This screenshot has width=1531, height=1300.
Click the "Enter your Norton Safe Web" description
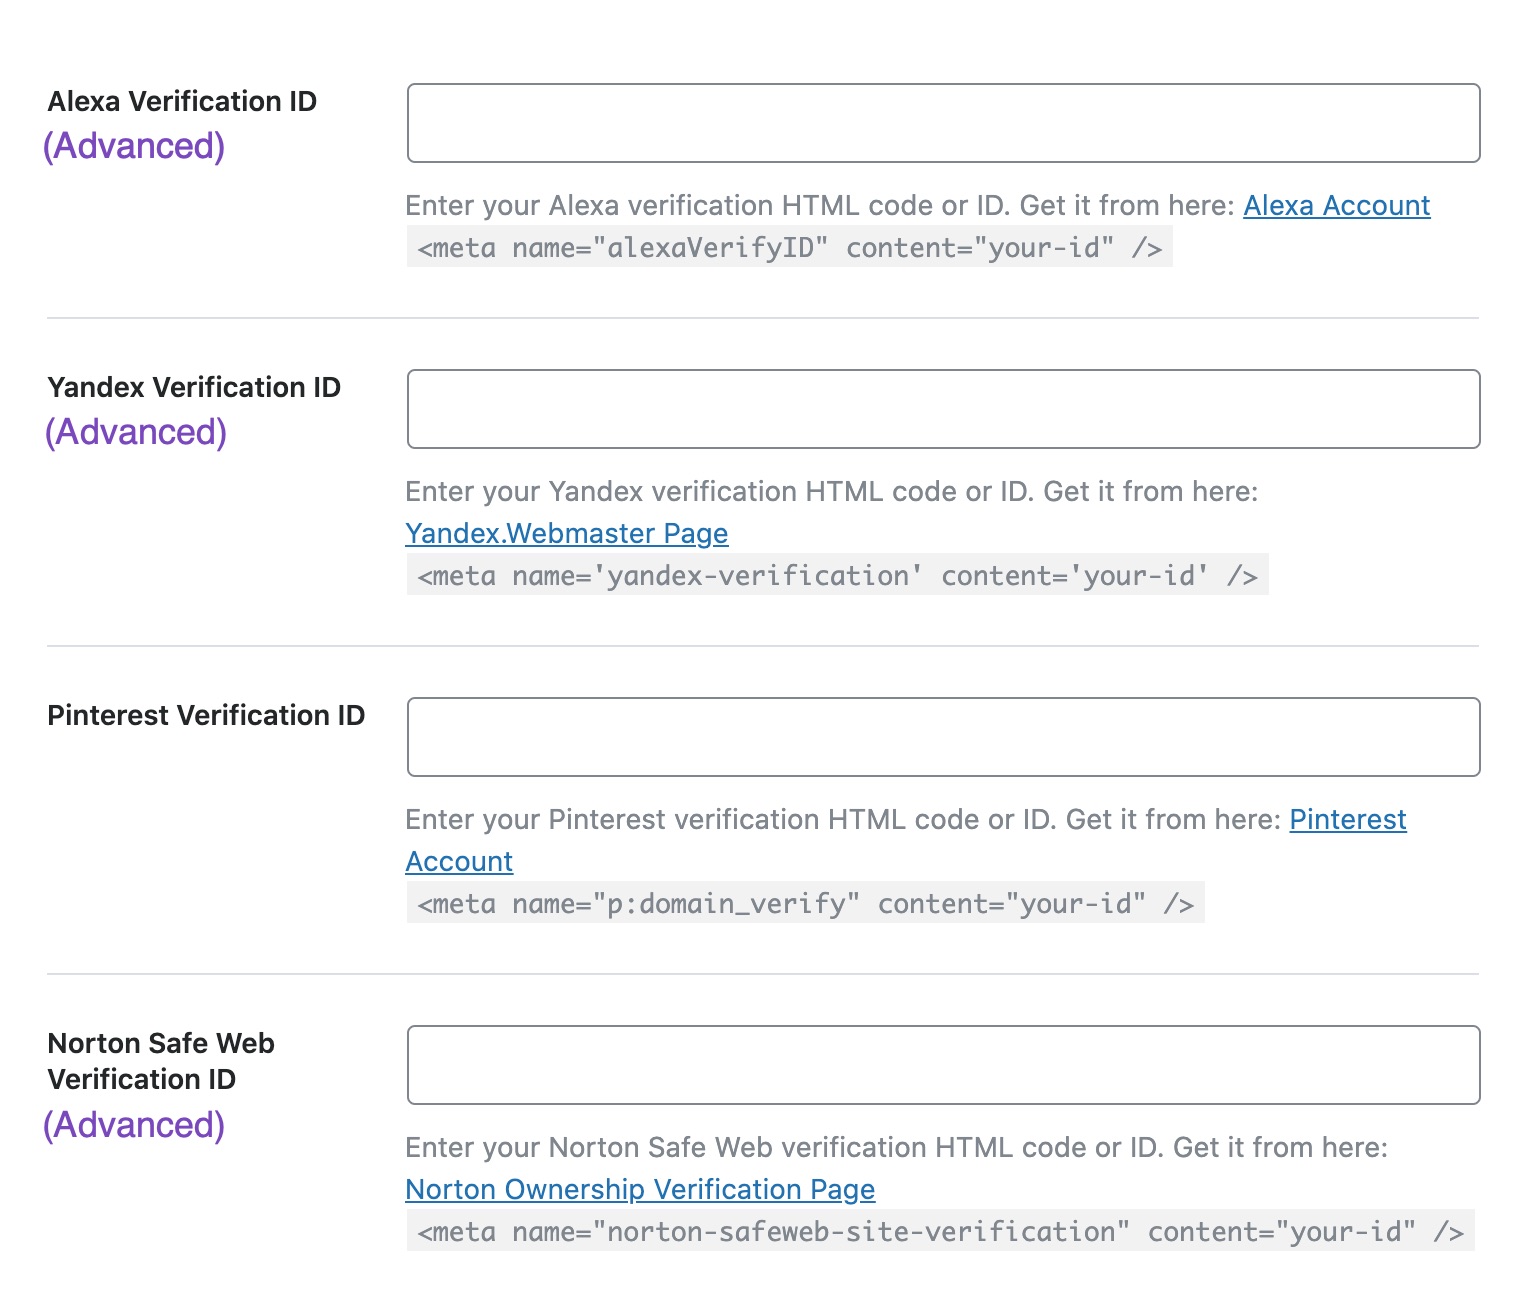[896, 1148]
